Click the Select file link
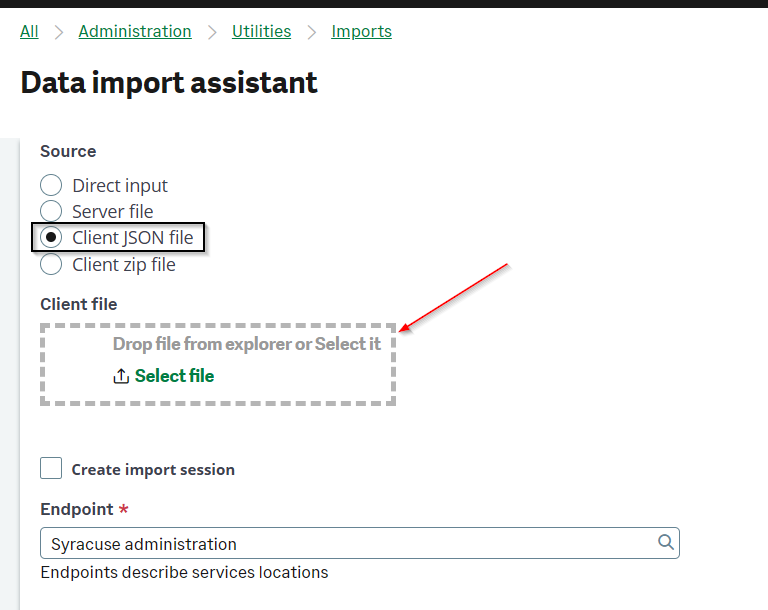 [x=174, y=376]
